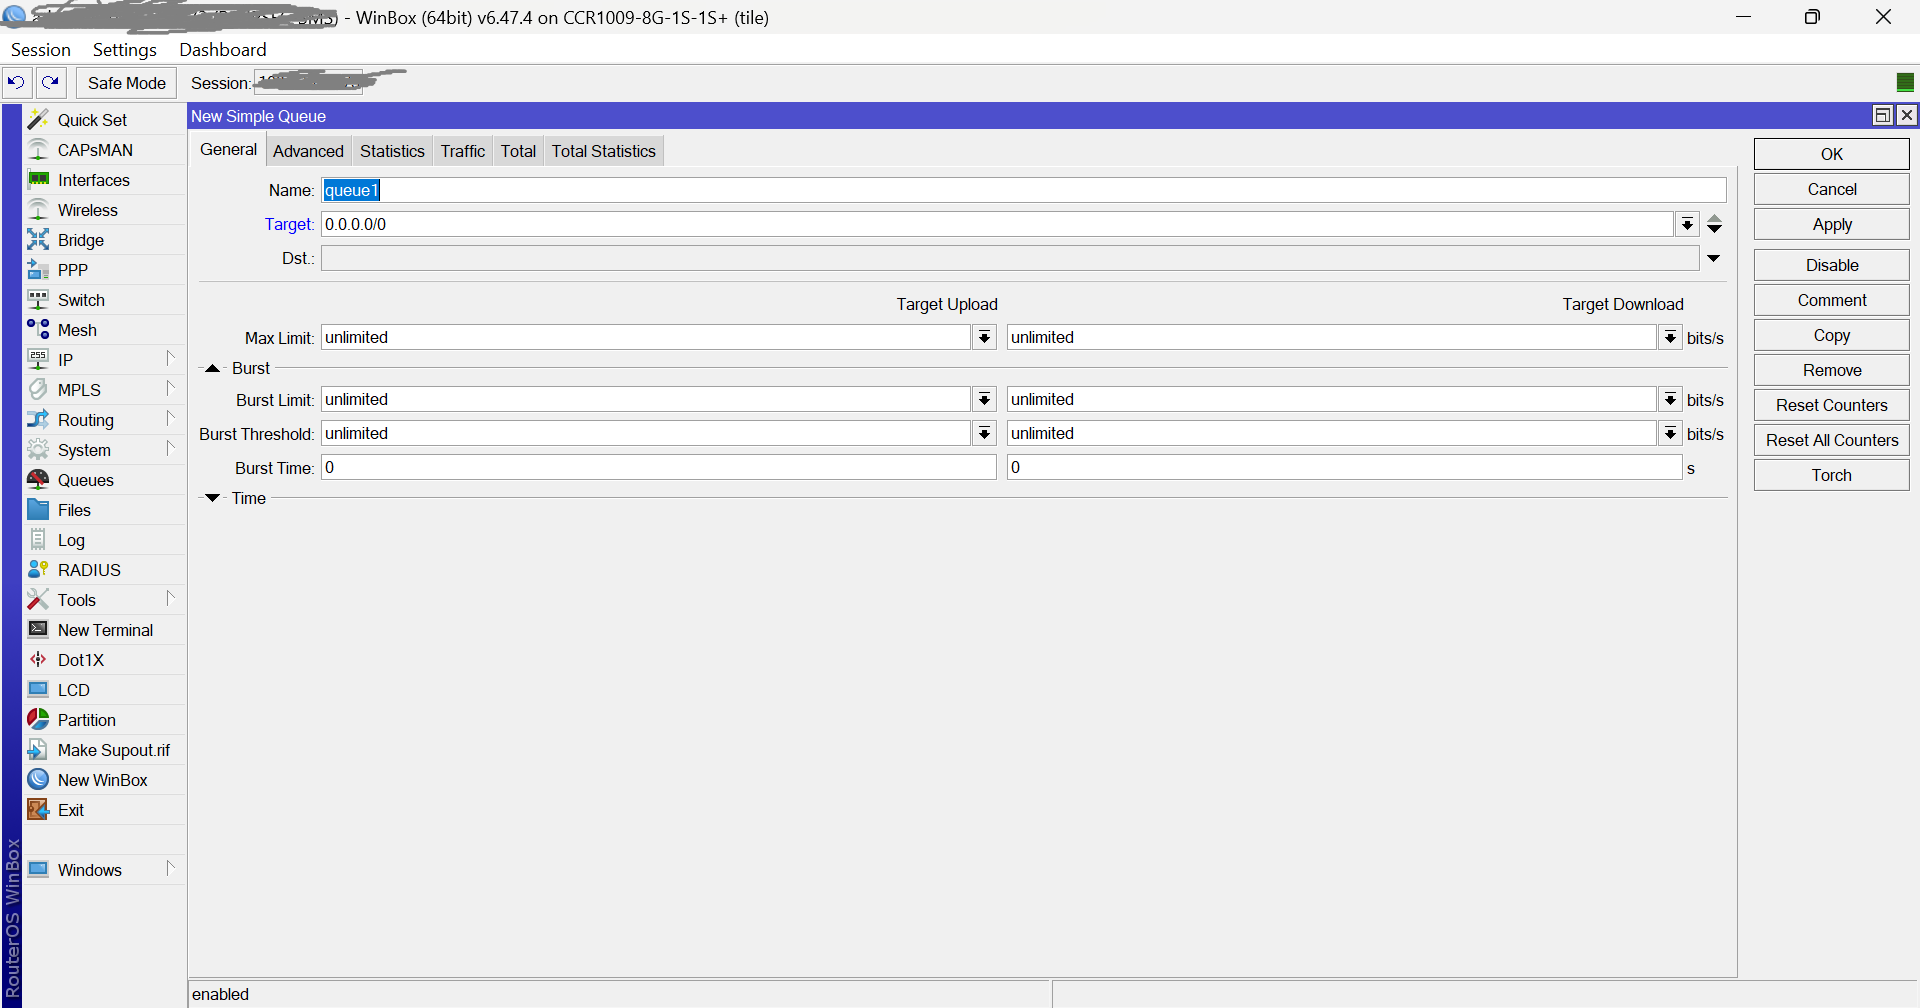The height and width of the screenshot is (1008, 1920).
Task: Open Bridge menu icon
Action: pyautogui.click(x=38, y=240)
